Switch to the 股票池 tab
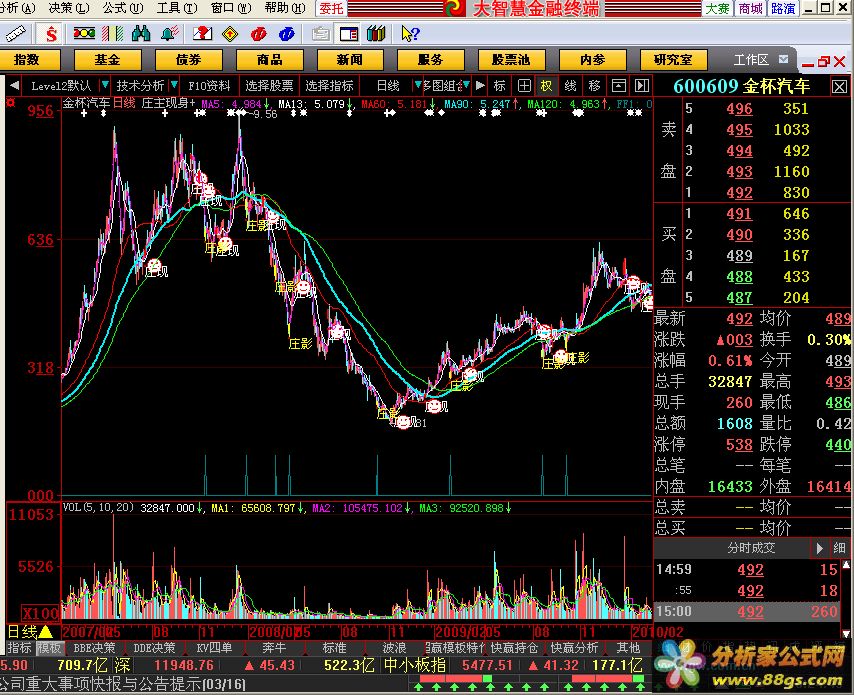Screen dimensions: 854x695 (511, 59)
